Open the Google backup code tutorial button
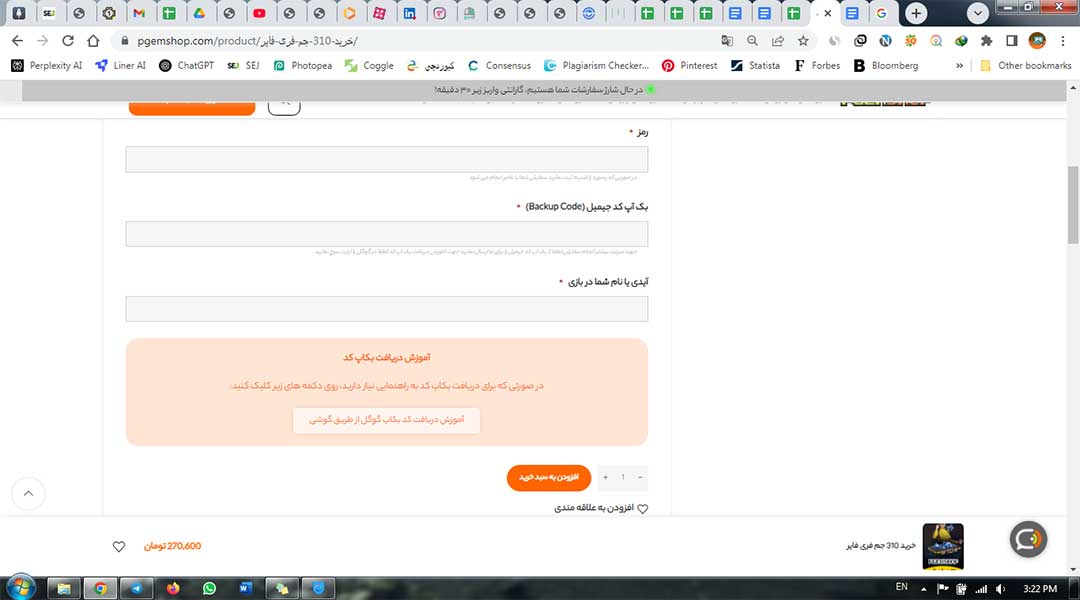This screenshot has height=600, width=1080. [387, 421]
